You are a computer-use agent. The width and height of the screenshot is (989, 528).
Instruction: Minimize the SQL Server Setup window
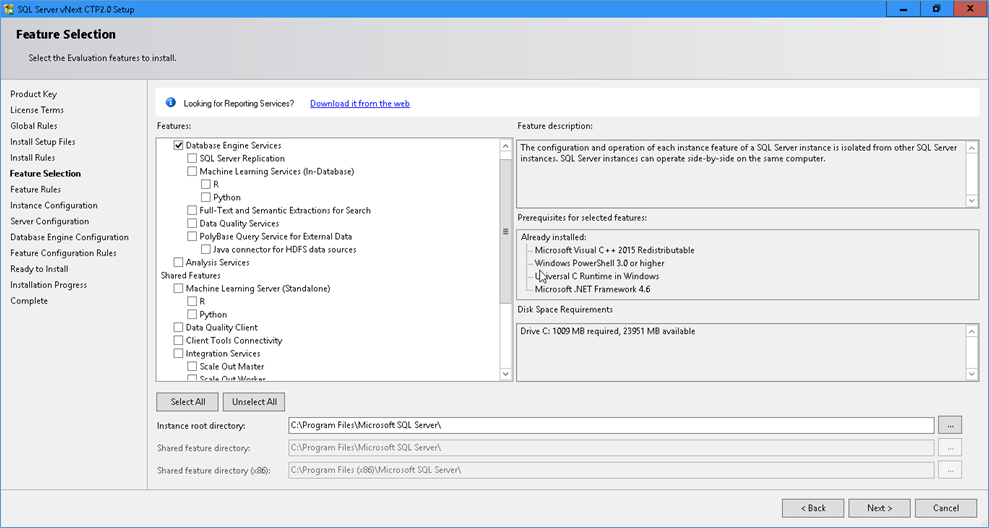(903, 9)
